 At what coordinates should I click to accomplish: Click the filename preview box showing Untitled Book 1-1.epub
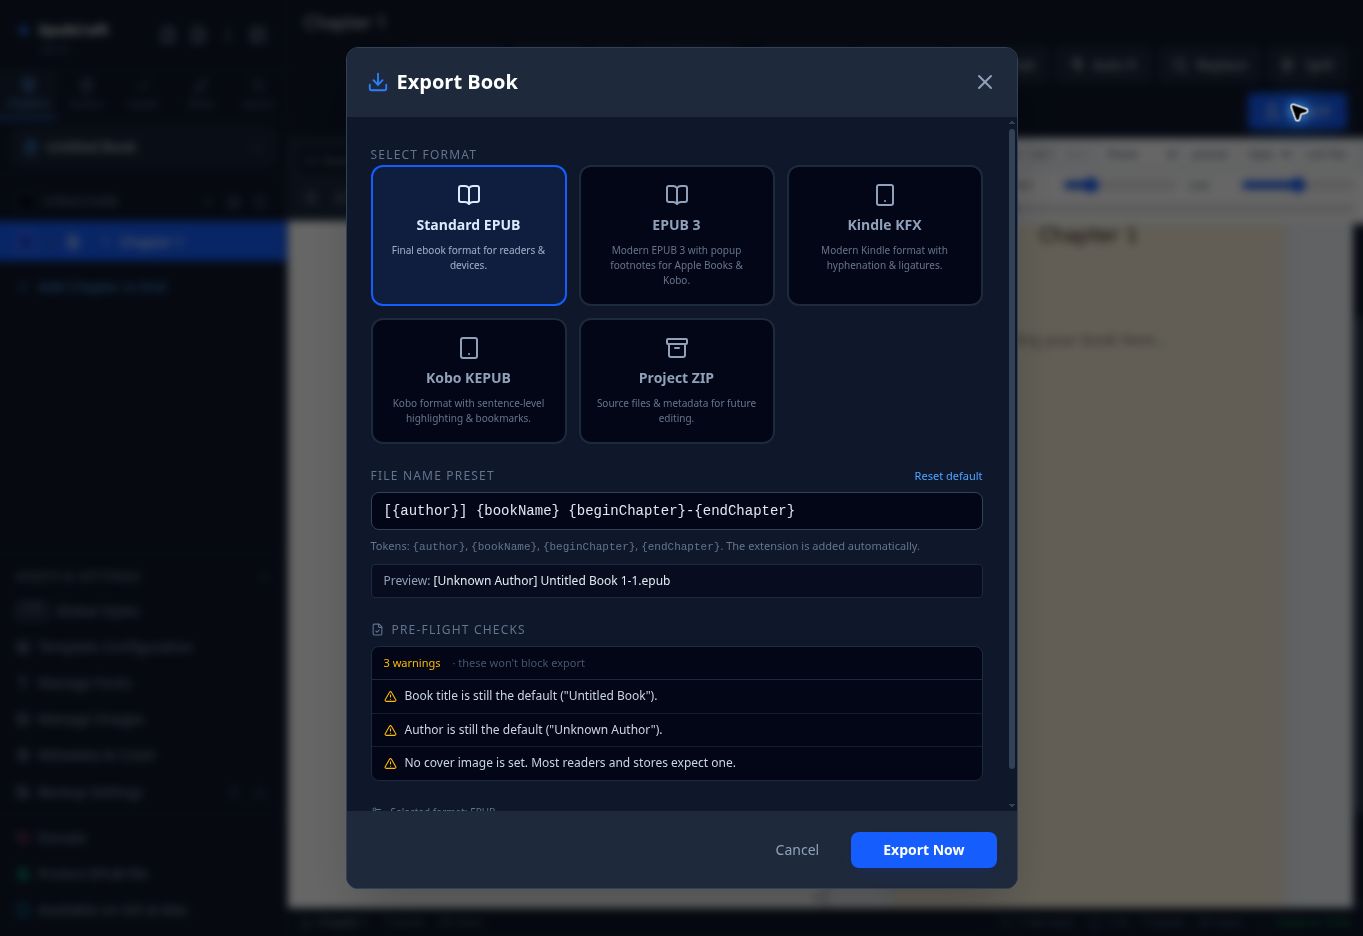click(x=677, y=581)
